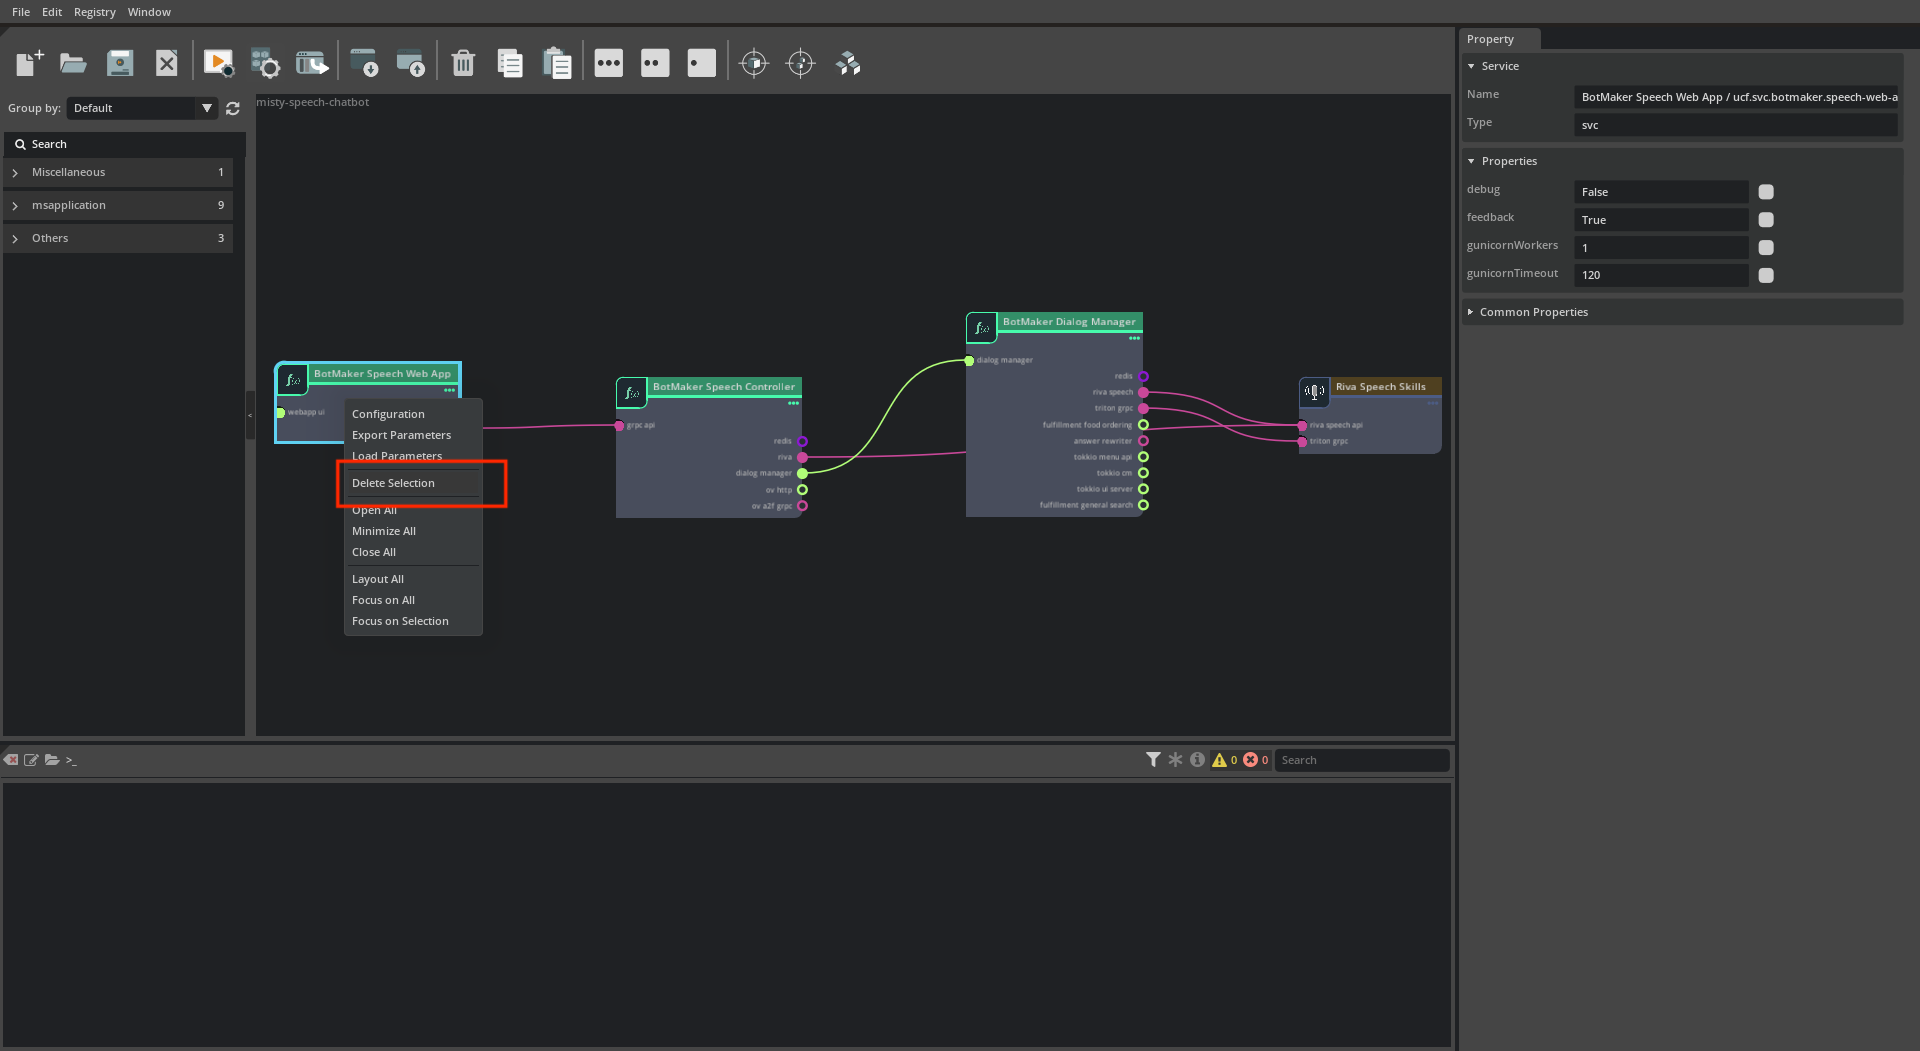The height and width of the screenshot is (1051, 1920).
Task: Click the console filter funnel icon
Action: click(x=1153, y=760)
